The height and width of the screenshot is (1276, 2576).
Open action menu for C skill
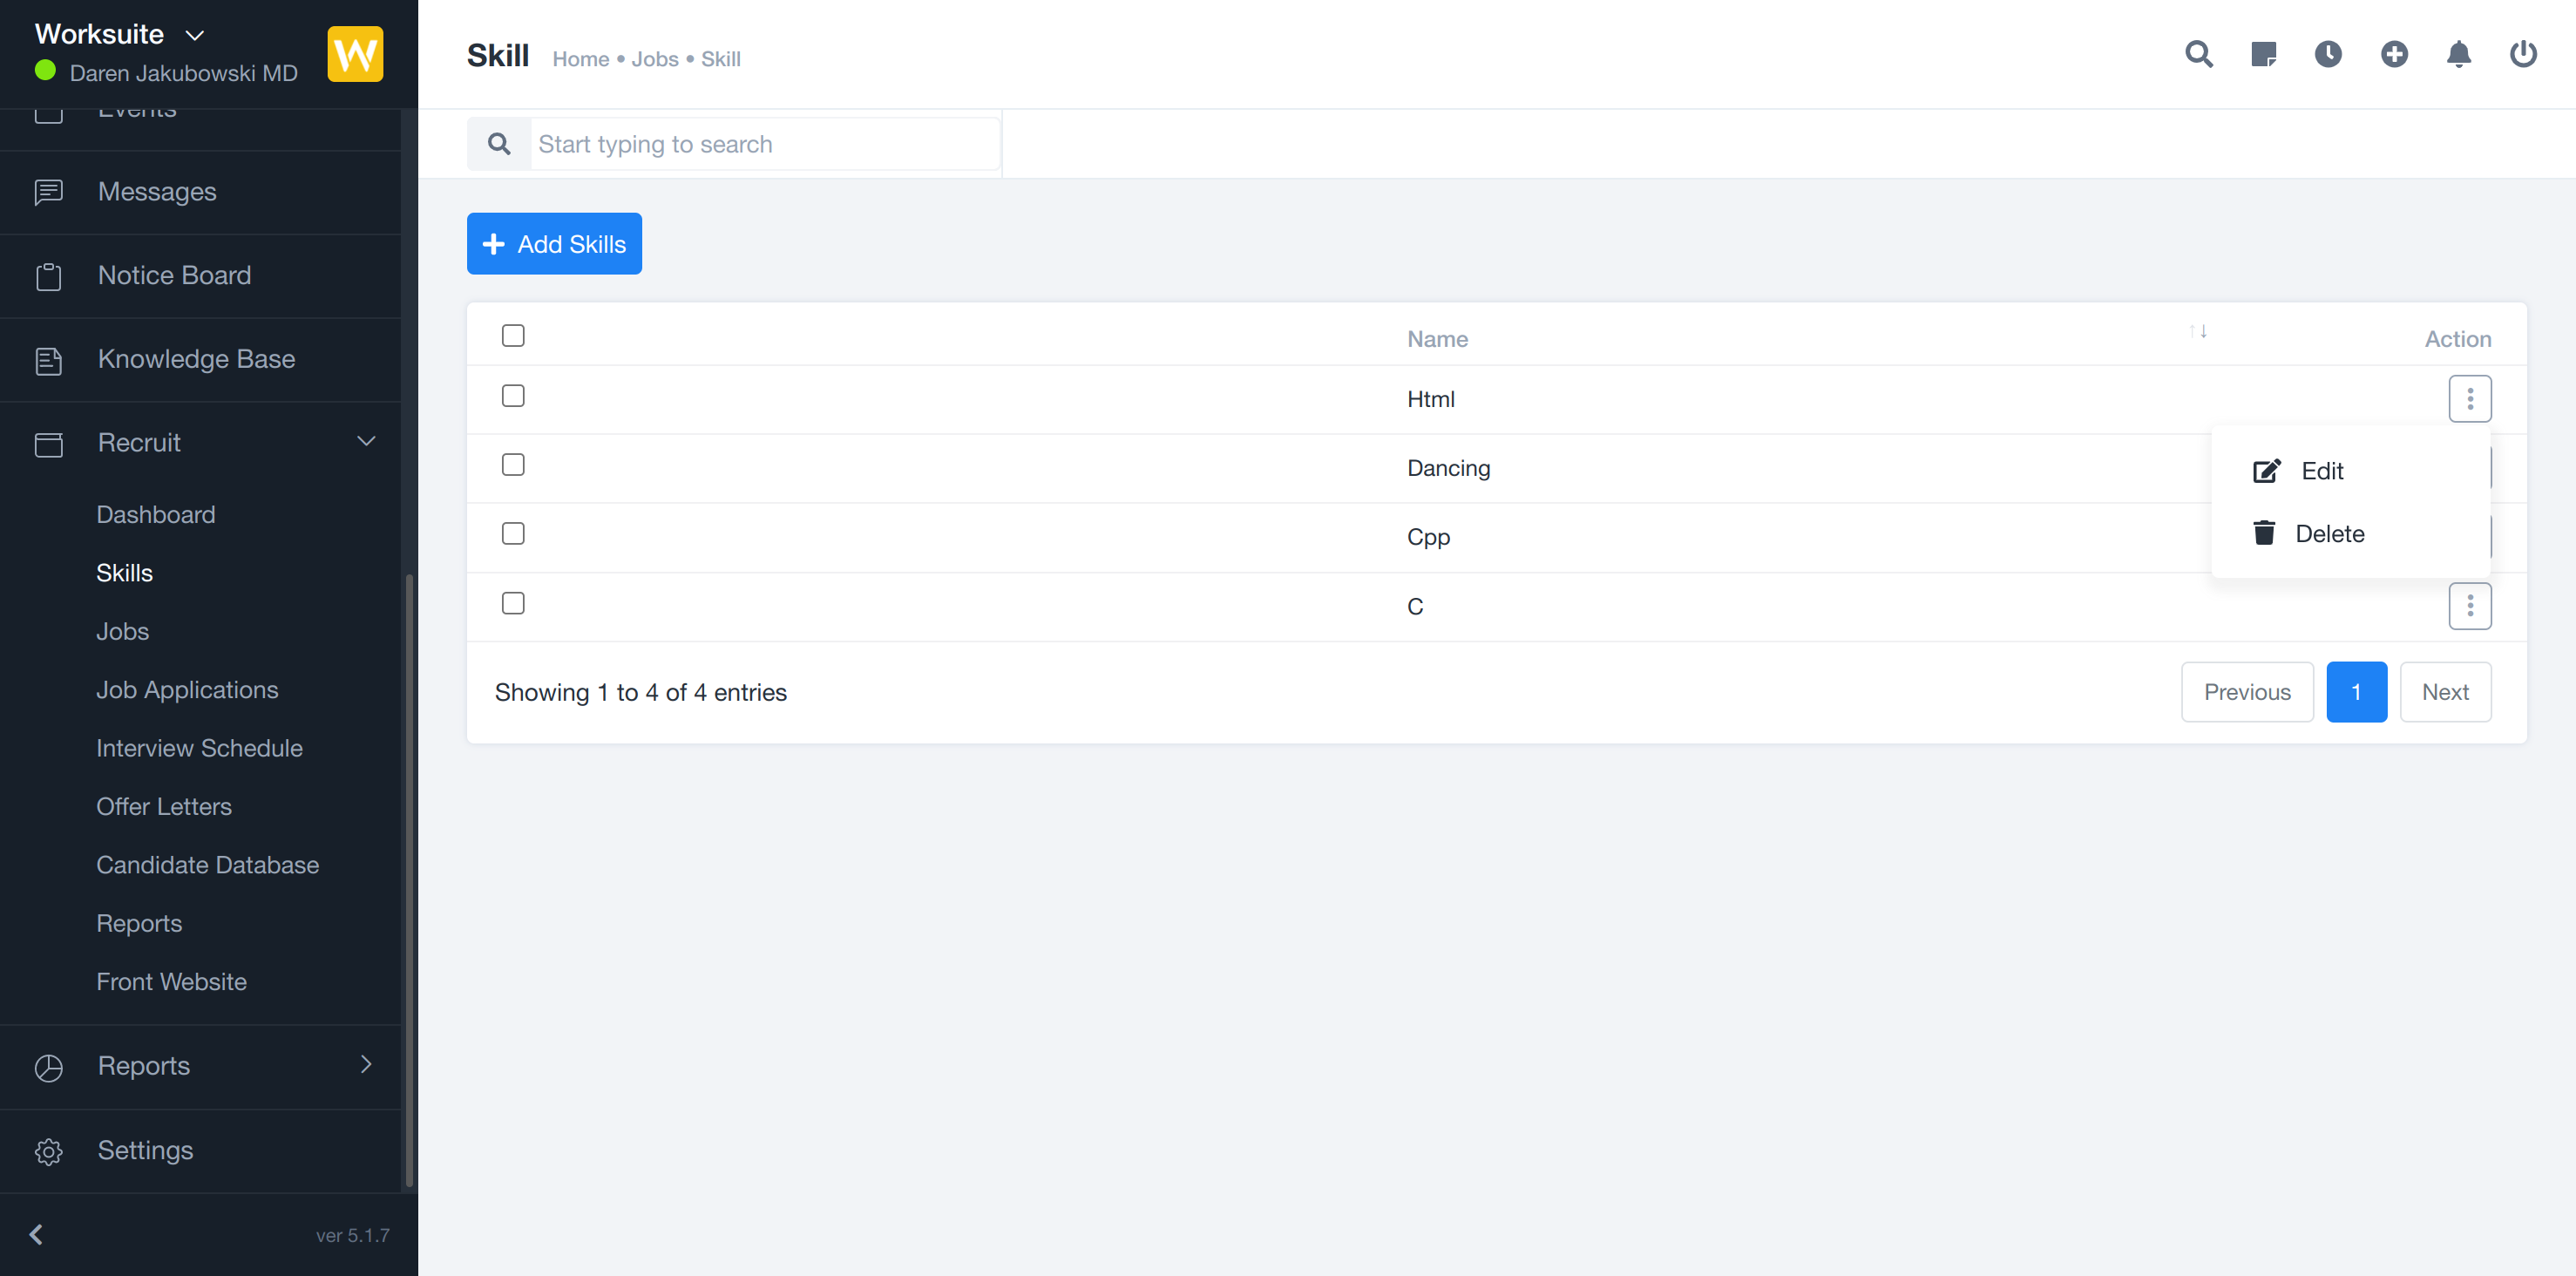(x=2469, y=606)
